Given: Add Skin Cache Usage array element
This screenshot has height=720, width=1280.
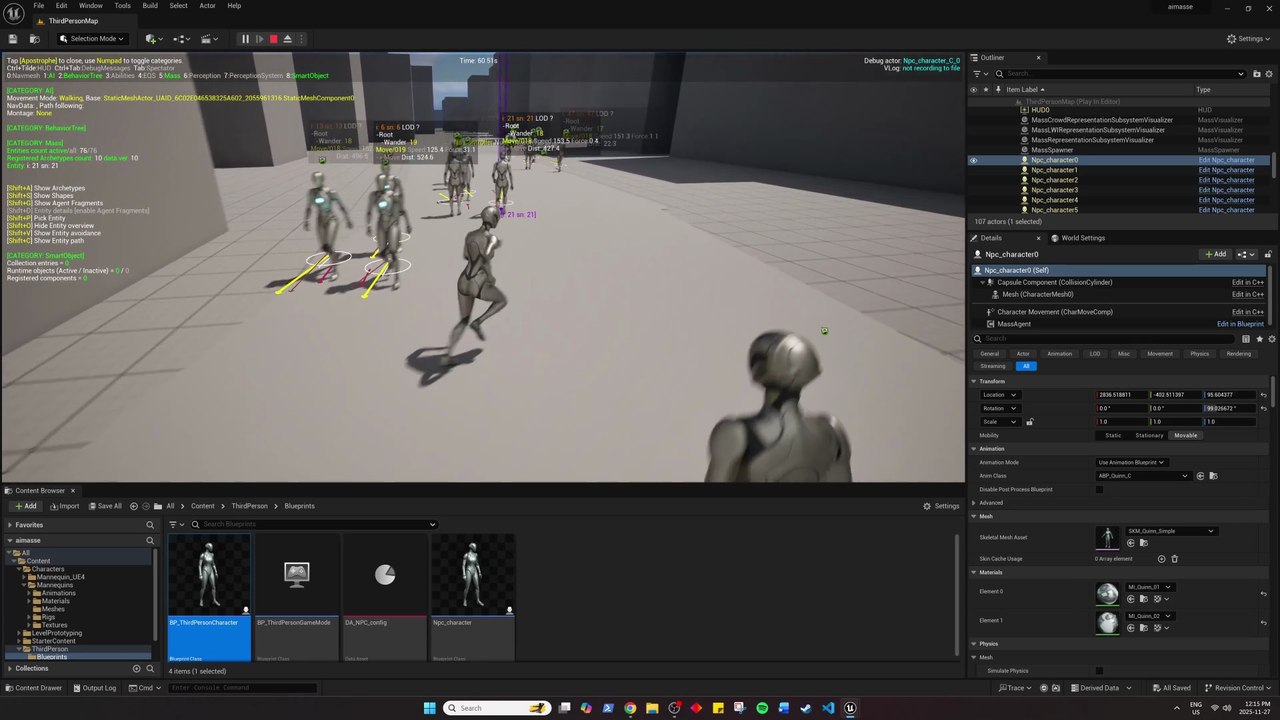Looking at the screenshot, I should (x=1161, y=559).
